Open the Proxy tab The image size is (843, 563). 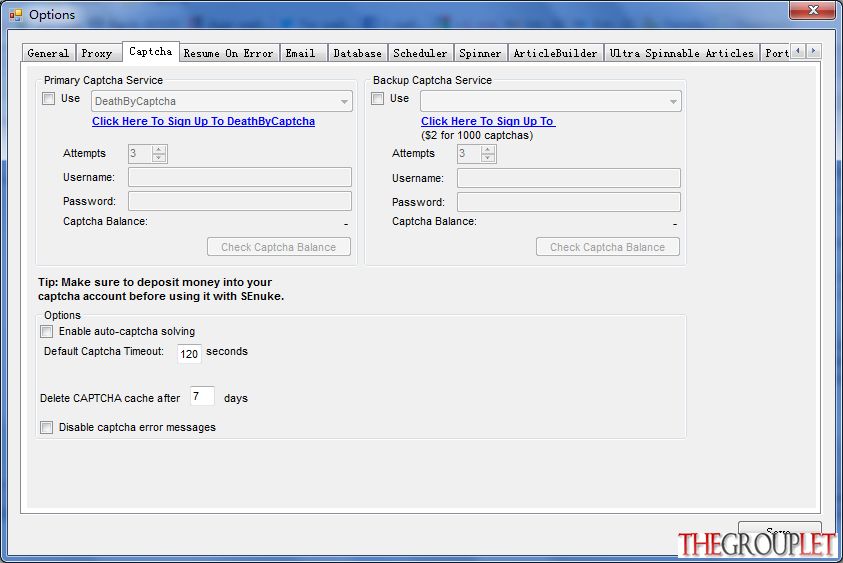(x=97, y=53)
